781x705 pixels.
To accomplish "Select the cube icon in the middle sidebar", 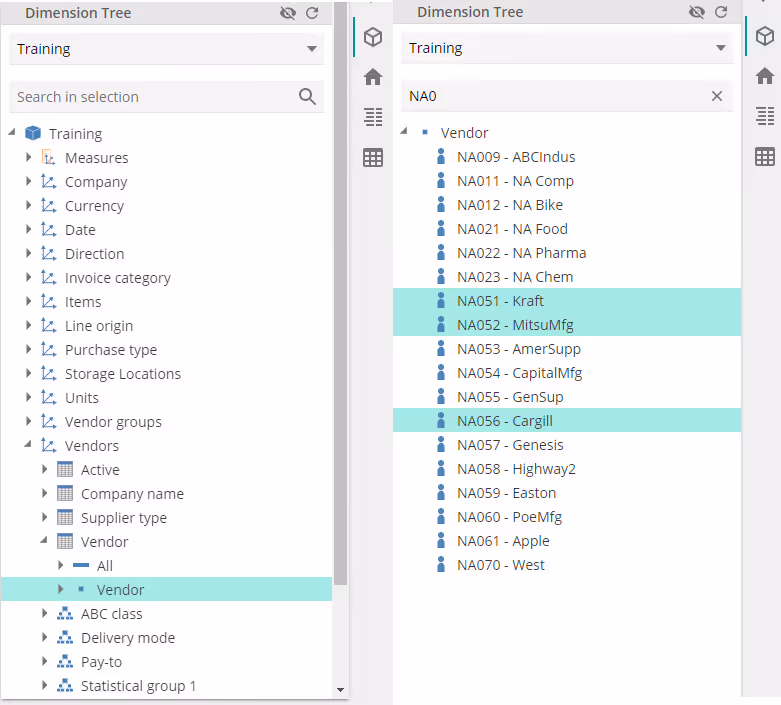I will 373,37.
